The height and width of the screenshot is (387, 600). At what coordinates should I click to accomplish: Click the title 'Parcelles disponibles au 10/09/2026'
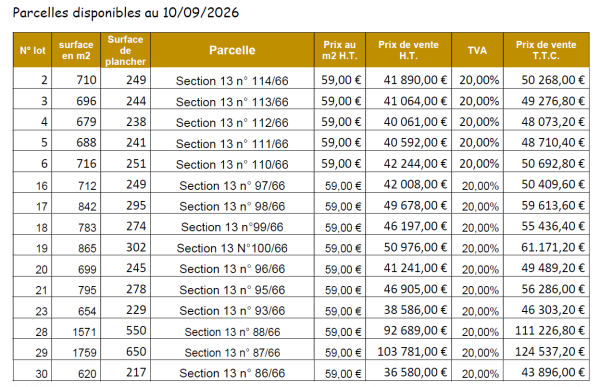[x=126, y=13]
